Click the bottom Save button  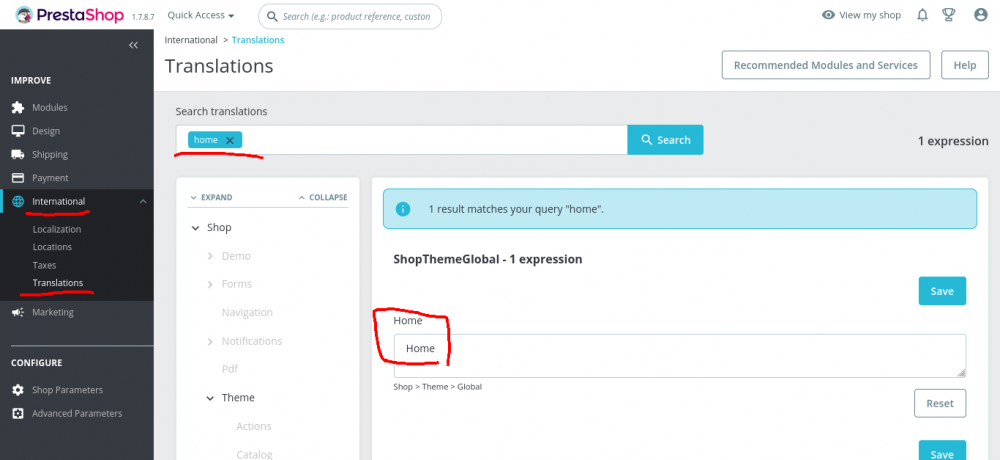point(942,451)
